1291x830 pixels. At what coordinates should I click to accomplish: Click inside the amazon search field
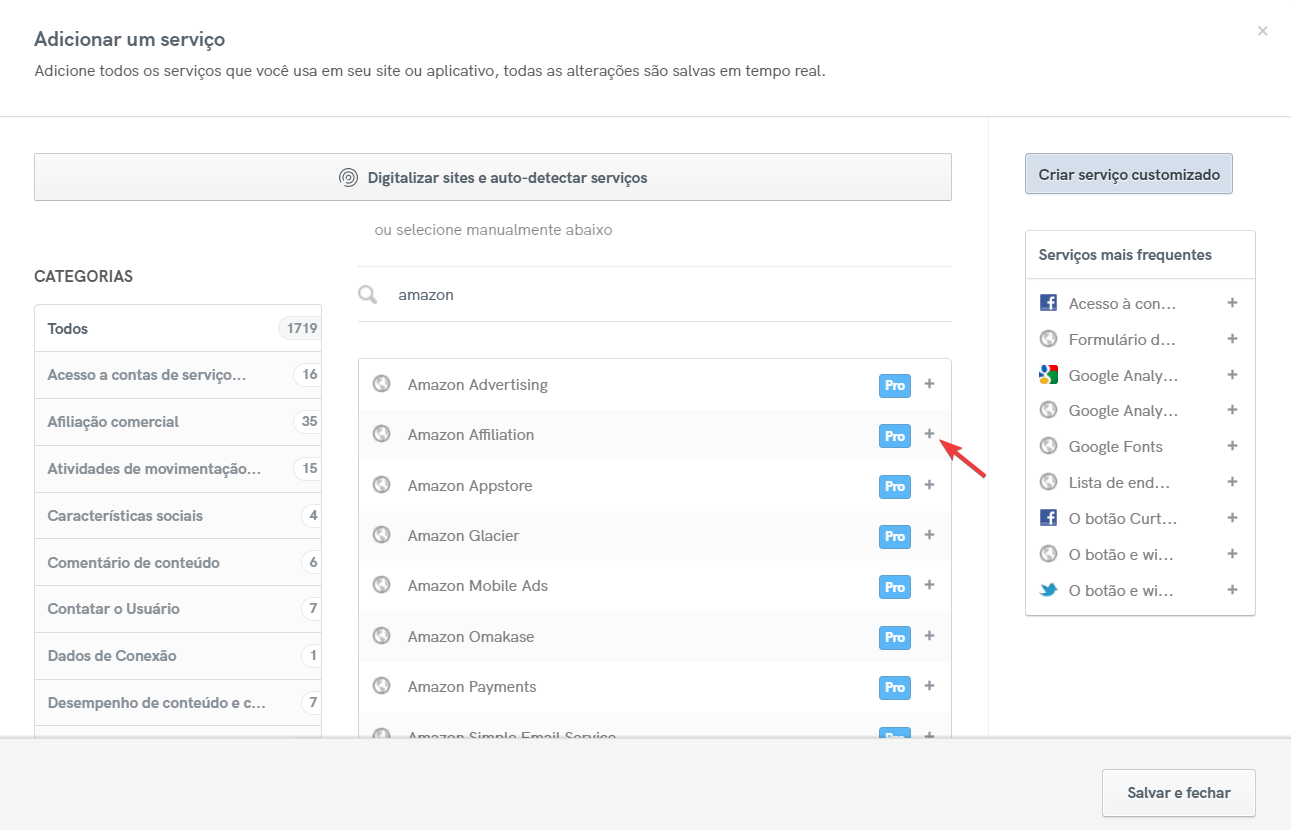coord(500,294)
